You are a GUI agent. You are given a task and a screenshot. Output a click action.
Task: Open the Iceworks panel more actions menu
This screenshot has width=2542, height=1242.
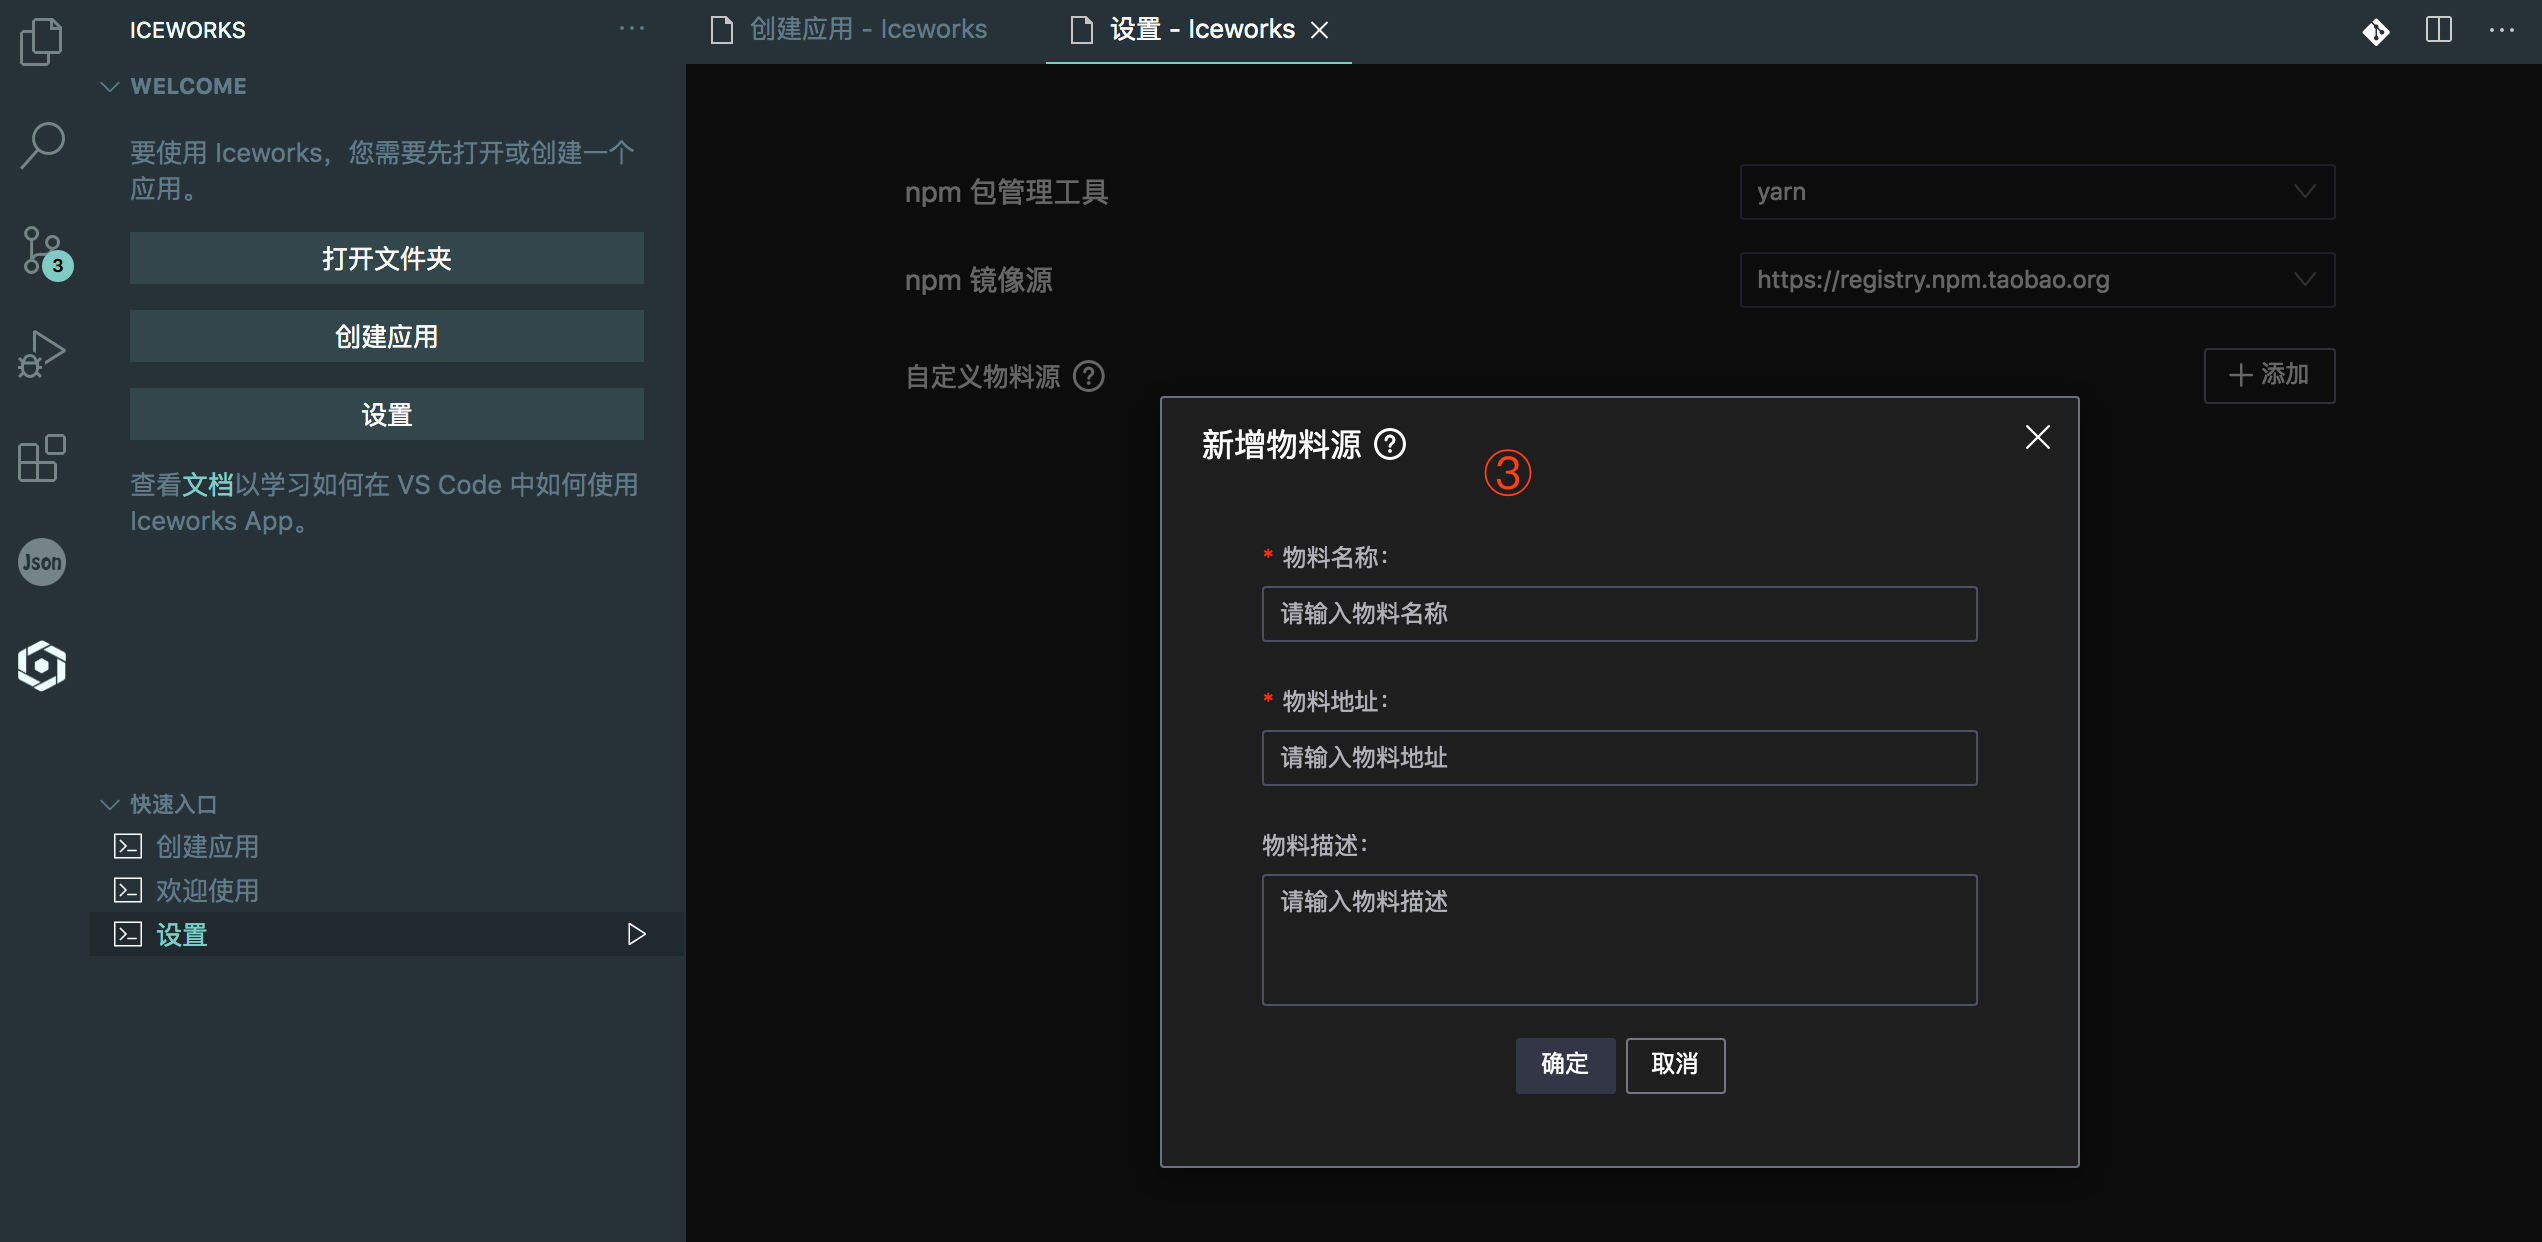click(x=632, y=29)
